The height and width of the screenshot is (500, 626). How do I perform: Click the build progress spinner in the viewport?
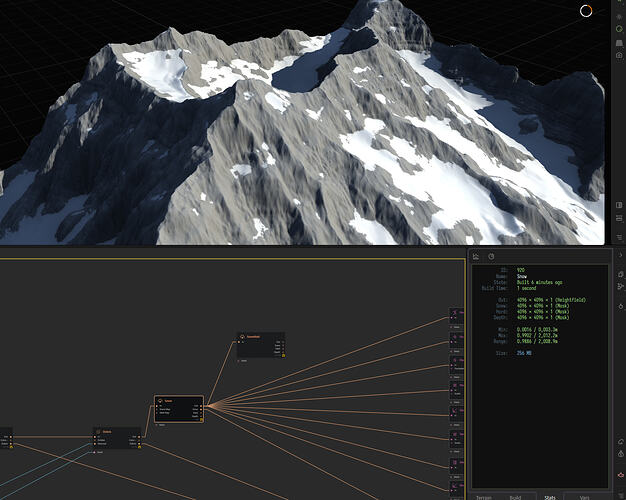pyautogui.click(x=586, y=11)
